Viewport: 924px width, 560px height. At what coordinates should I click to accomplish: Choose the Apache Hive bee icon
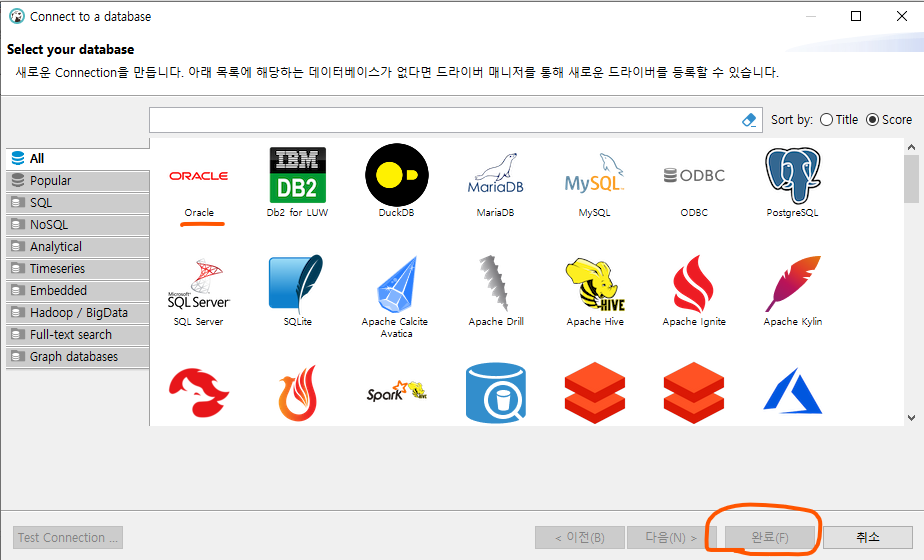(x=595, y=284)
